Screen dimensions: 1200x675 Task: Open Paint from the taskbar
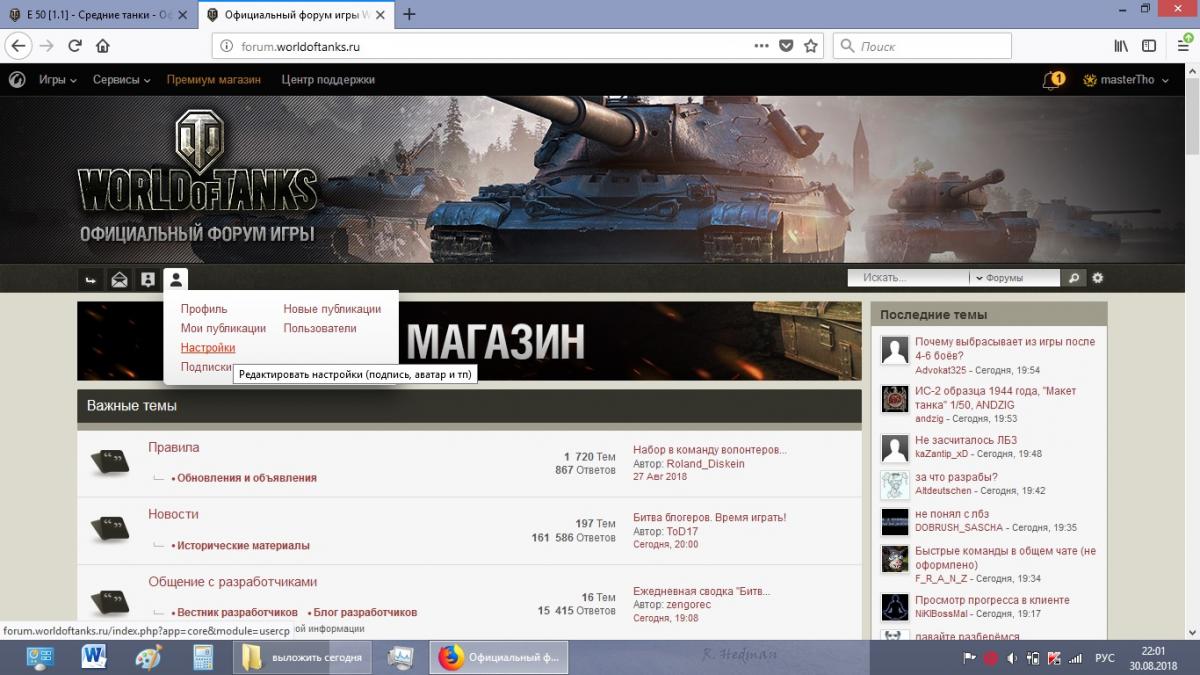click(x=148, y=657)
